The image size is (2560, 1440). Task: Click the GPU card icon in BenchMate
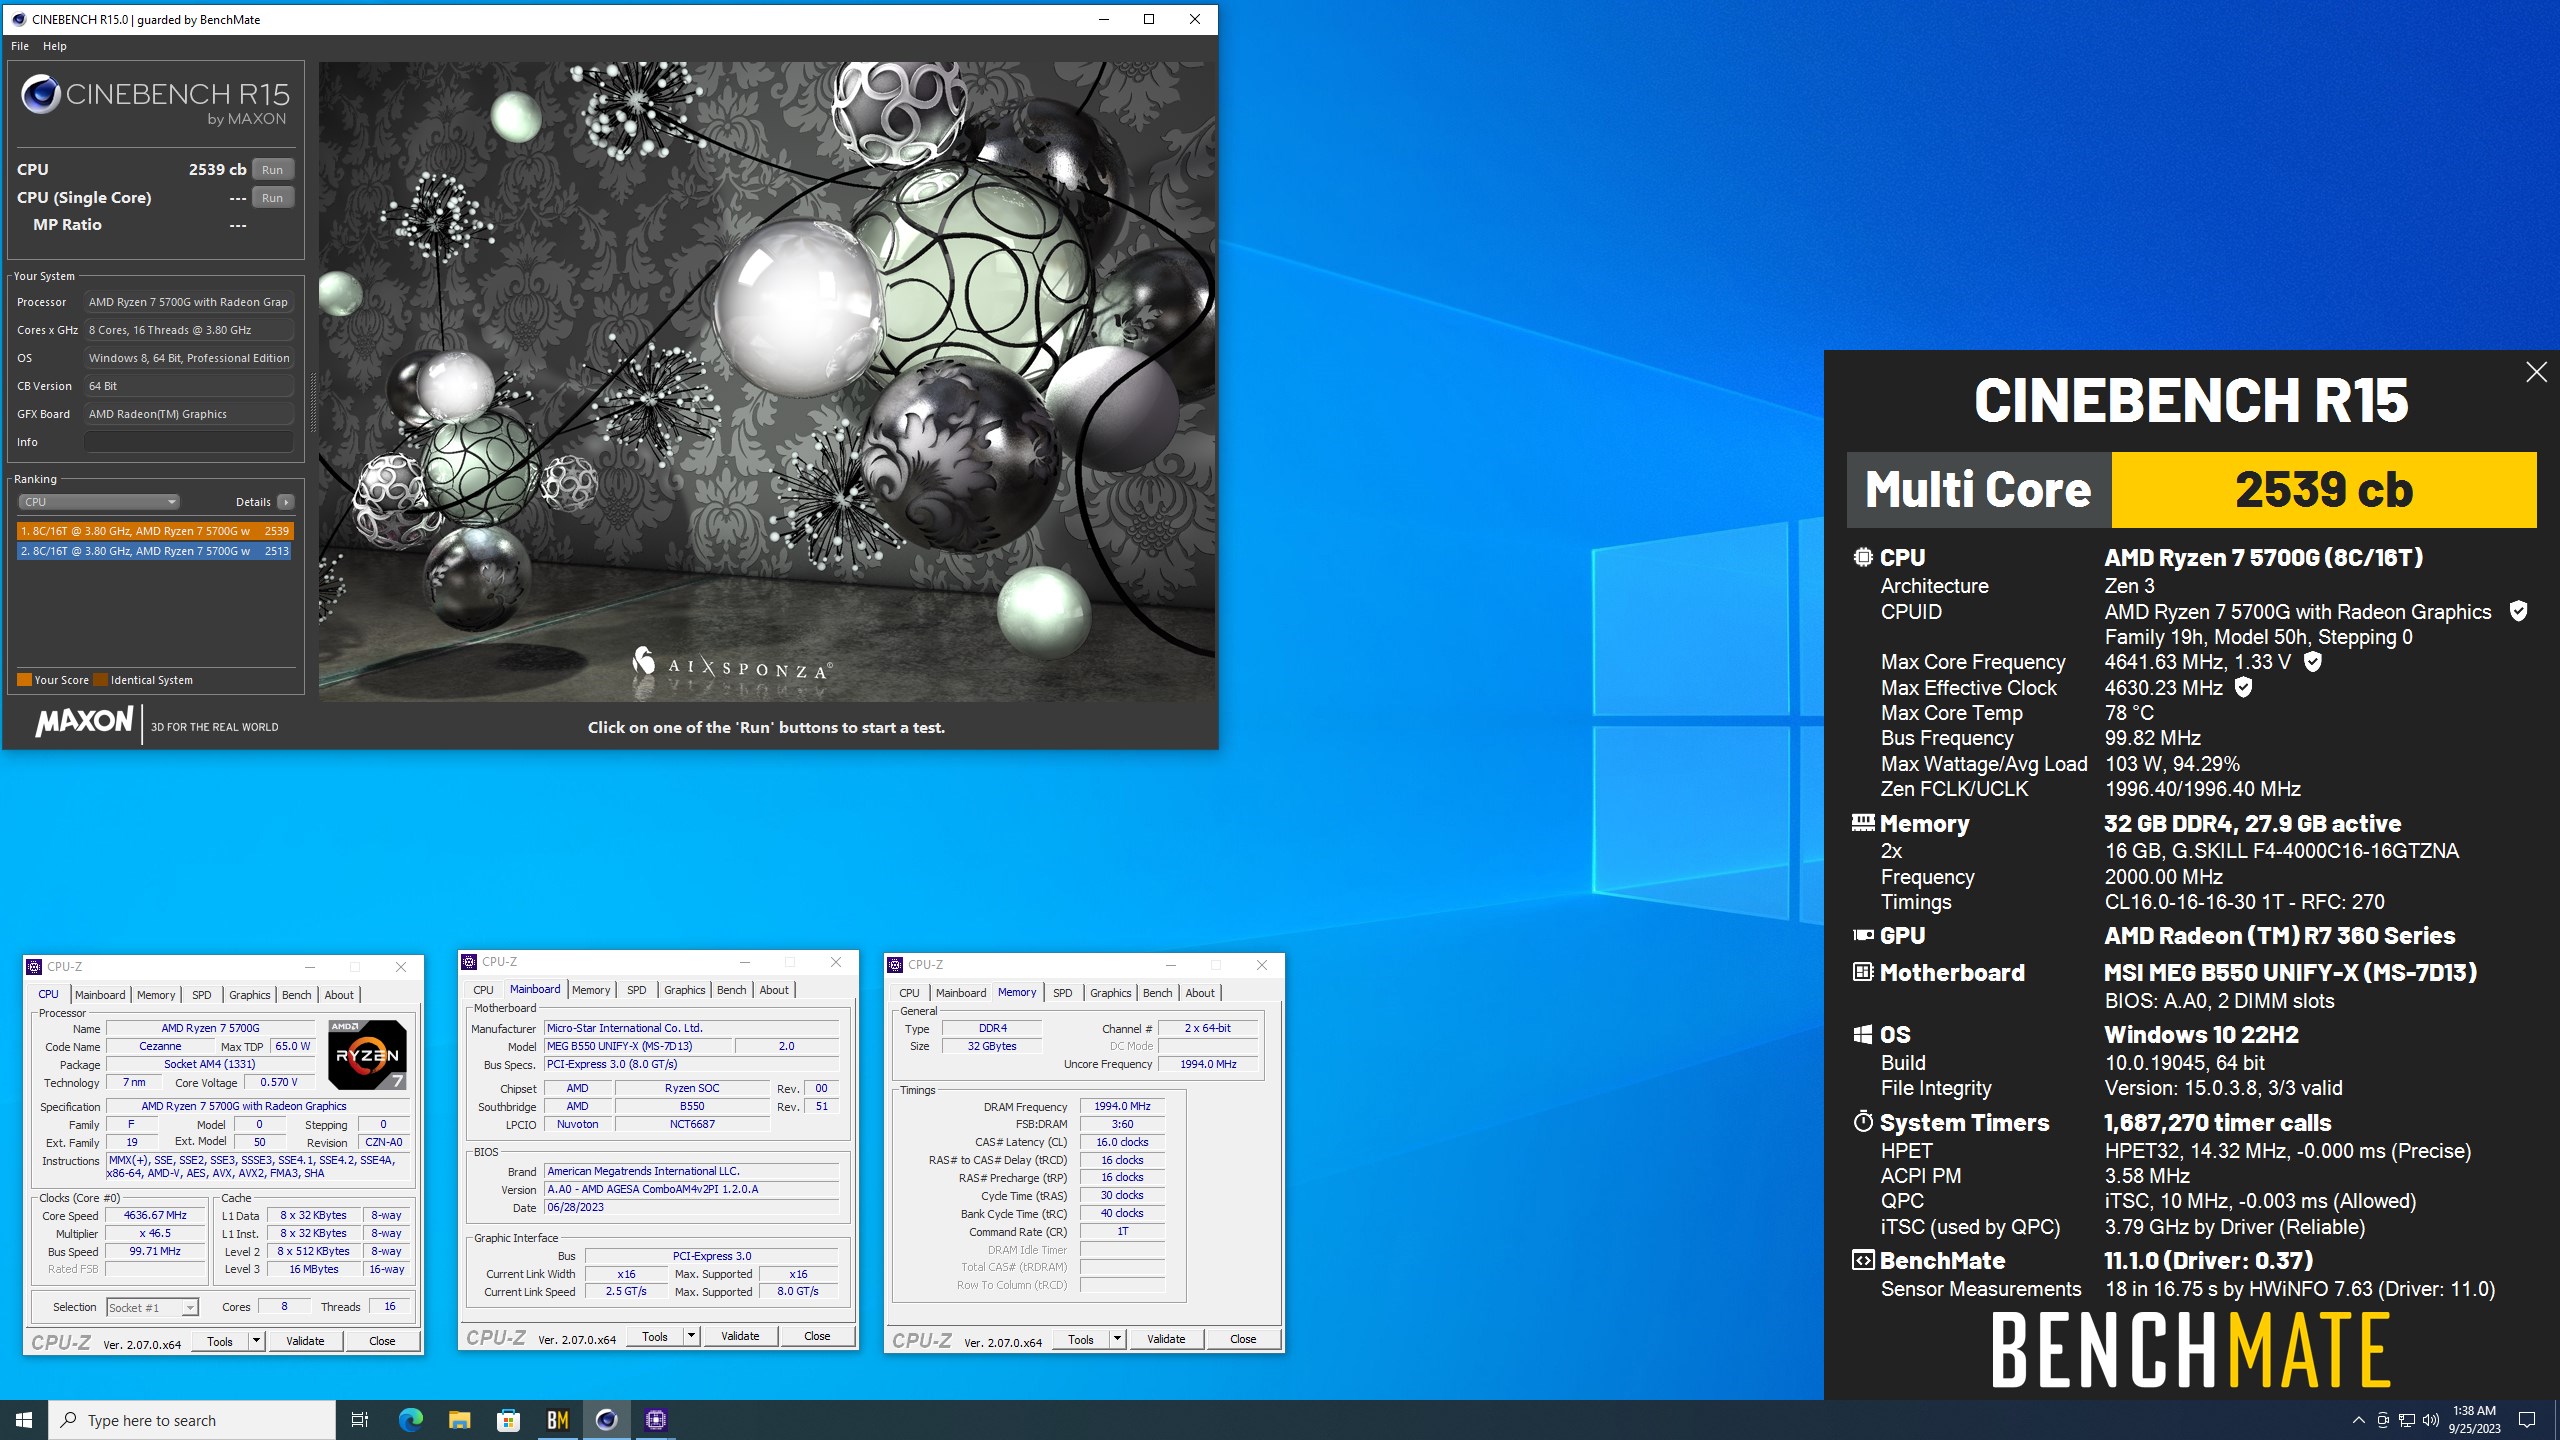pyautogui.click(x=1862, y=935)
